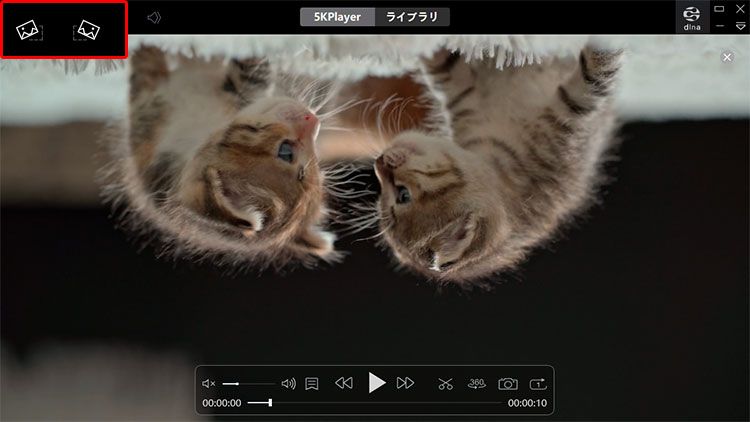Click the elapsed time 00:00:00
The width and height of the screenshot is (750, 422).
point(221,403)
